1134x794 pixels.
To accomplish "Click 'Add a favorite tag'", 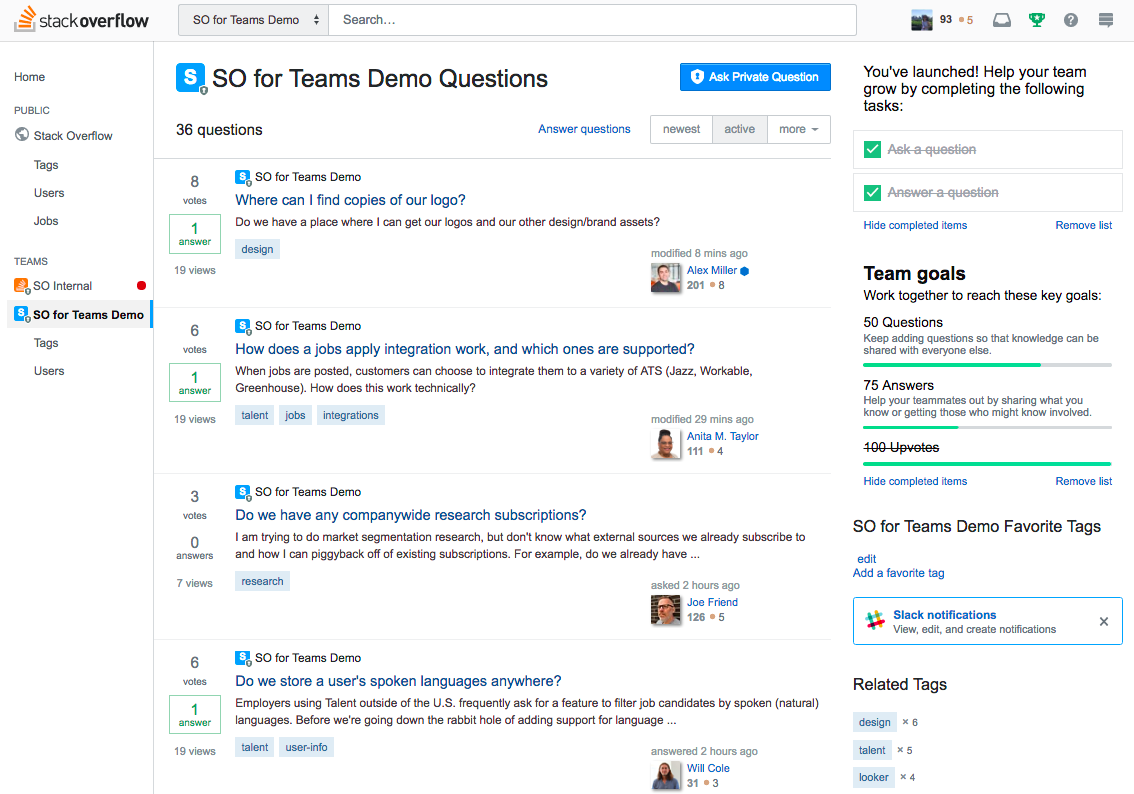I will [x=898, y=573].
